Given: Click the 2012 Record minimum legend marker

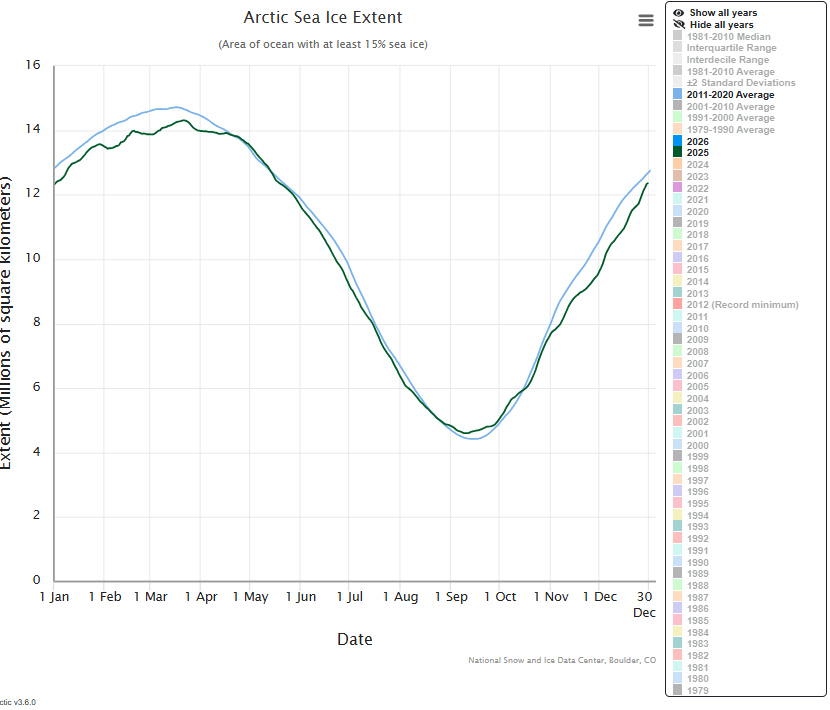Looking at the screenshot, I should pyautogui.click(x=678, y=305).
